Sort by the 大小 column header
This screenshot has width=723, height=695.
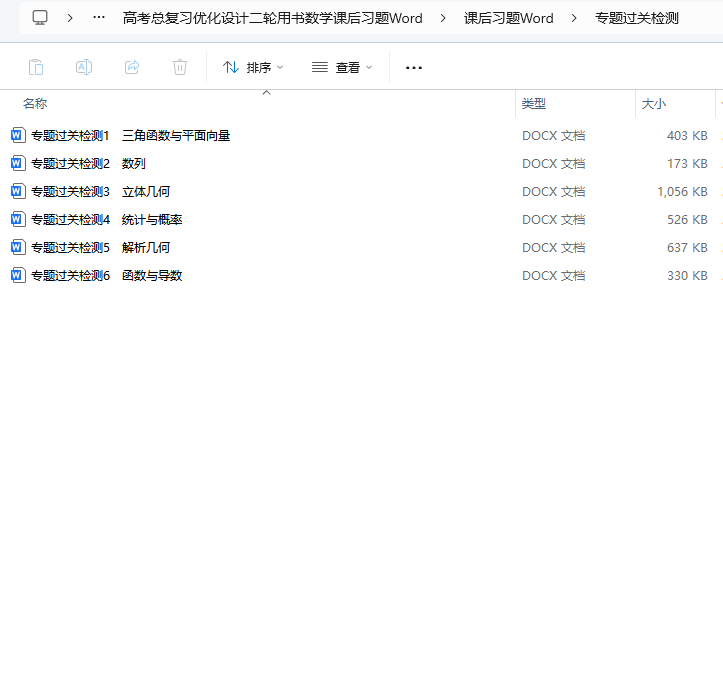[653, 104]
